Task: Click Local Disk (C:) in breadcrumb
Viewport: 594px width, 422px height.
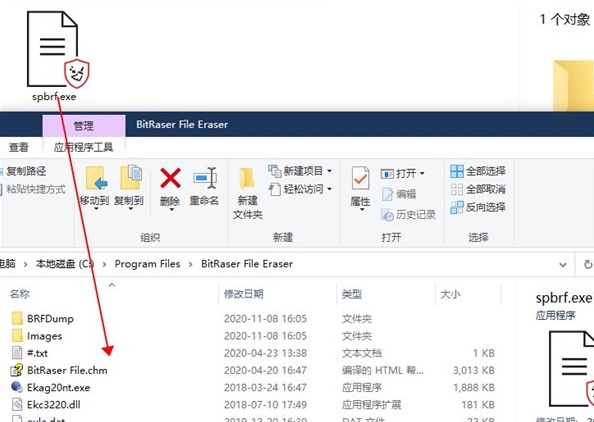Action: 64,264
